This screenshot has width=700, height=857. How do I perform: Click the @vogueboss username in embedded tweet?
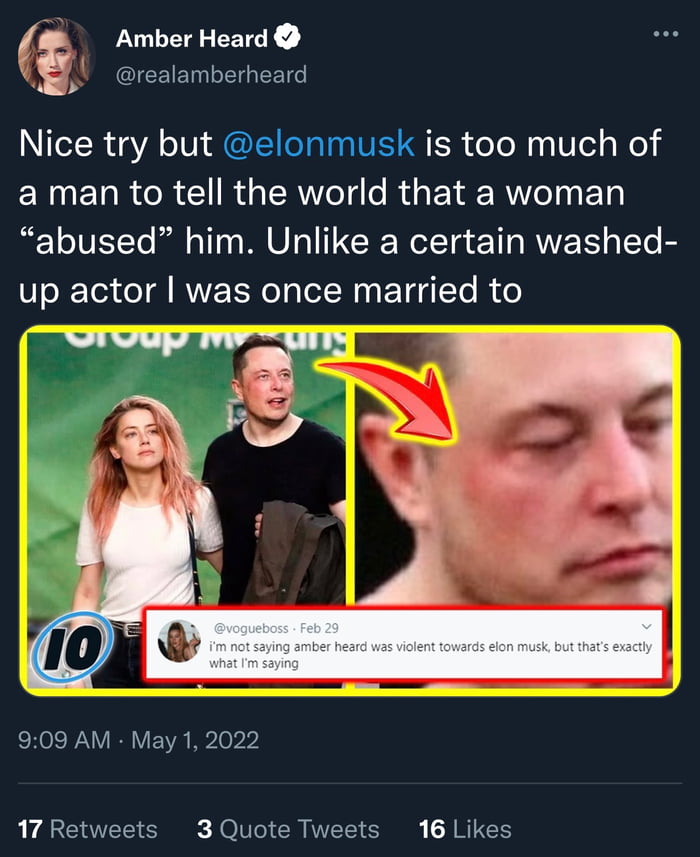tap(251, 628)
